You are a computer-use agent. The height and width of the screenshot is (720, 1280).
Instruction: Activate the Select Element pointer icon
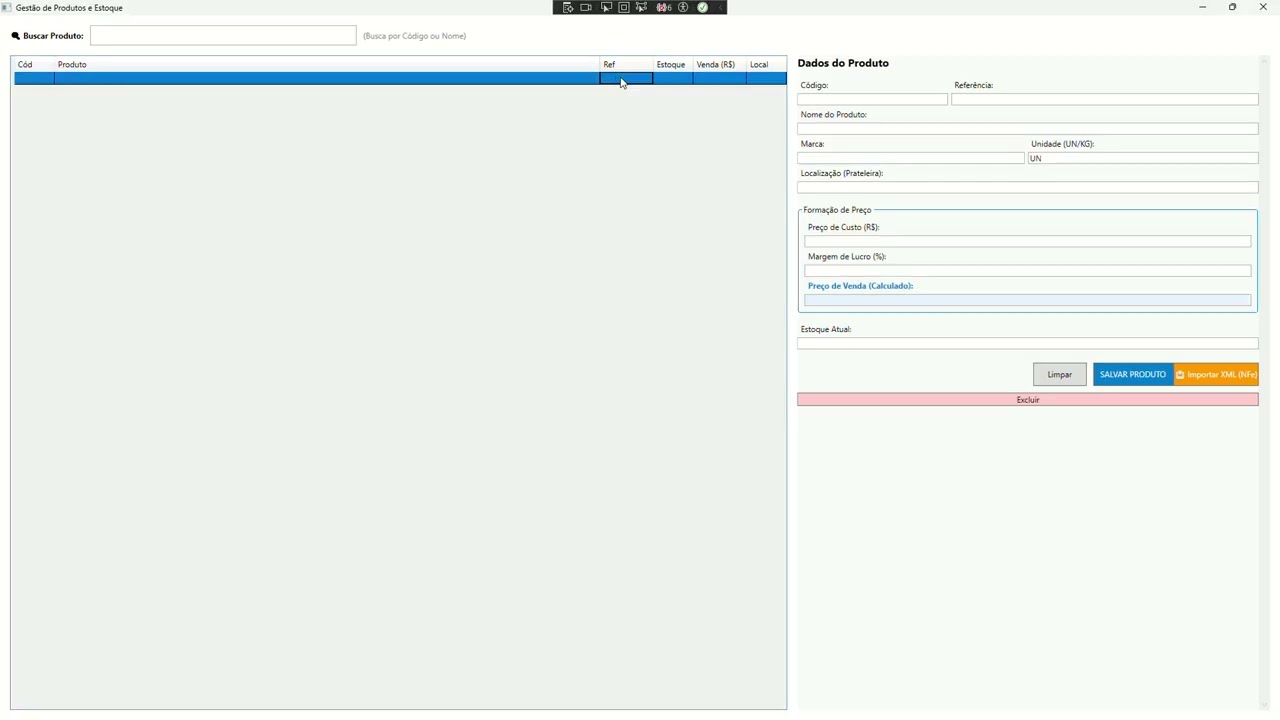(606, 7)
